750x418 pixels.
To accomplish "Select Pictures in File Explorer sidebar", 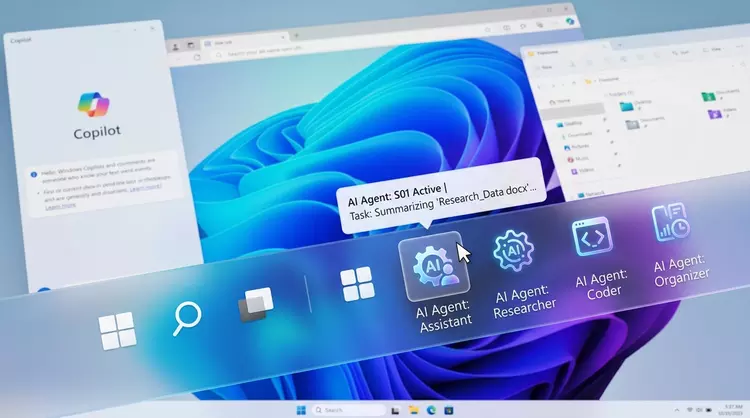I will 577,147.
